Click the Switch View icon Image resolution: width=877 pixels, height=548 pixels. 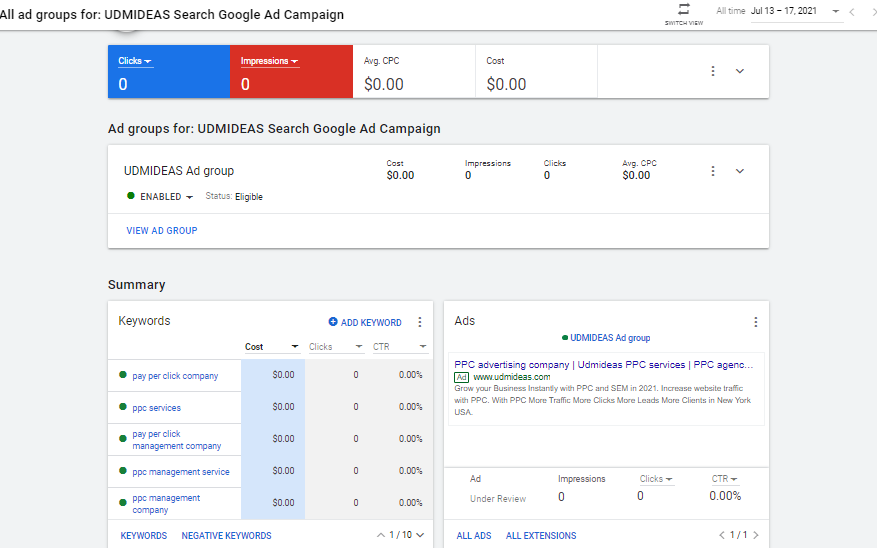pos(684,9)
